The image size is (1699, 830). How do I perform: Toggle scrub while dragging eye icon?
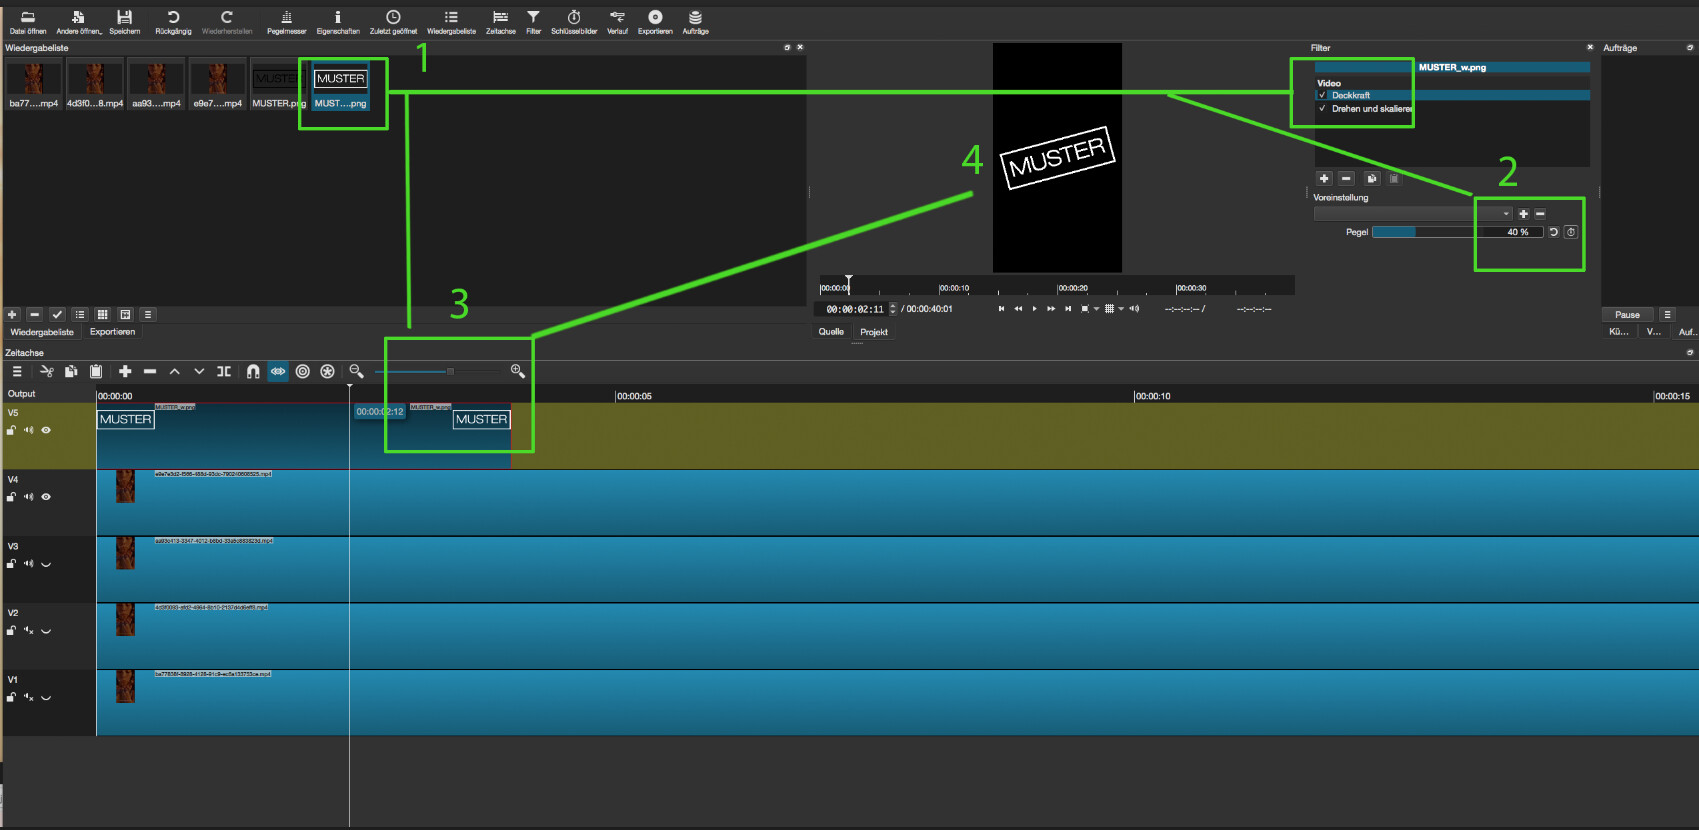278,371
